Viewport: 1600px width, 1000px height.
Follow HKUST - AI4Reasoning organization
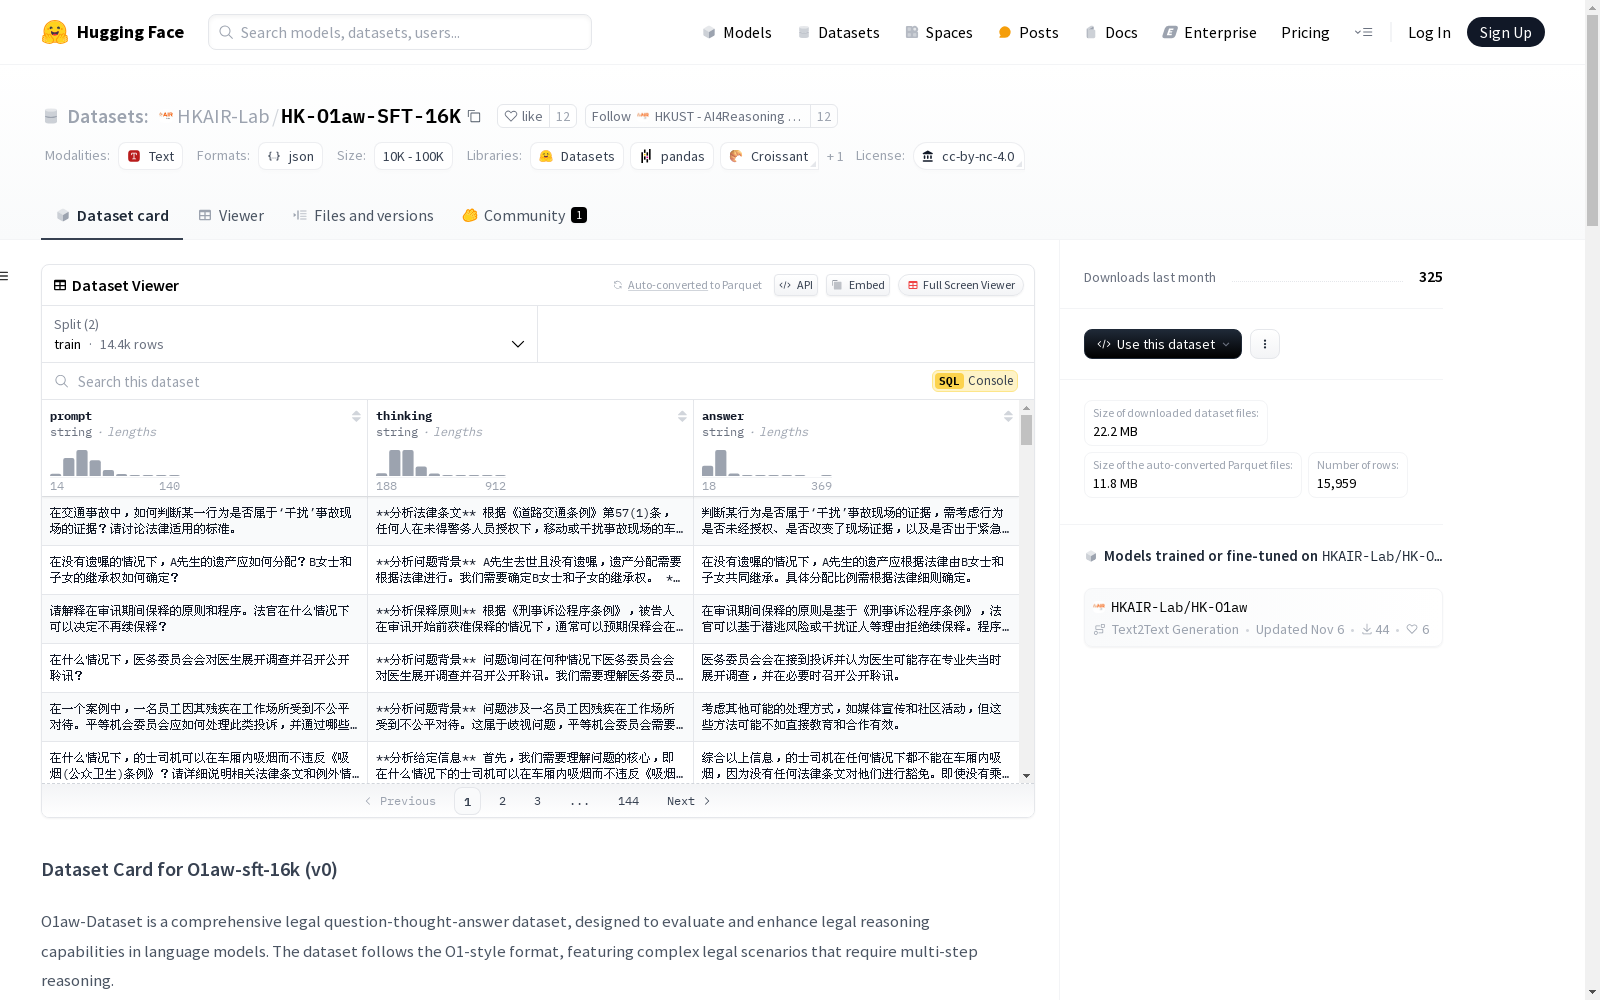(697, 116)
